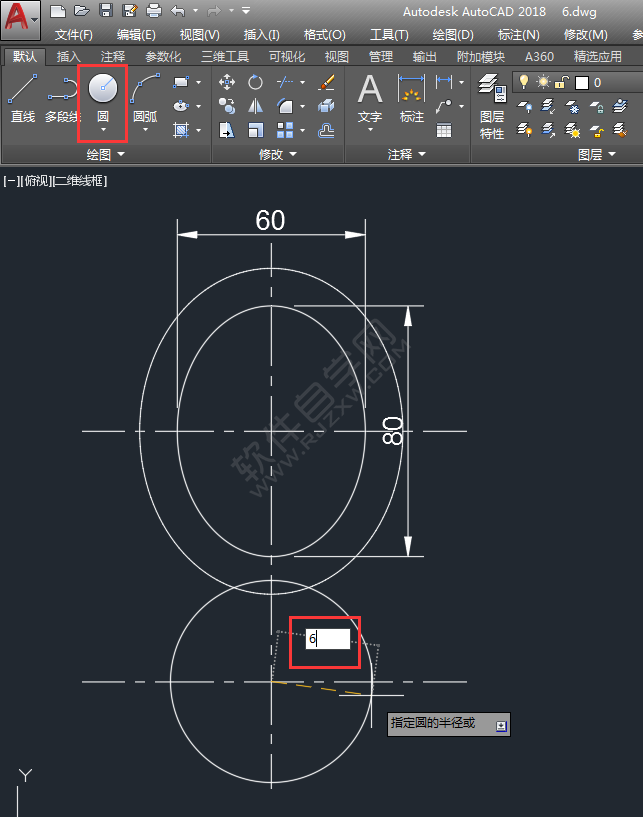Select the Linear dimension tool
The width and height of the screenshot is (643, 817).
pos(444,82)
